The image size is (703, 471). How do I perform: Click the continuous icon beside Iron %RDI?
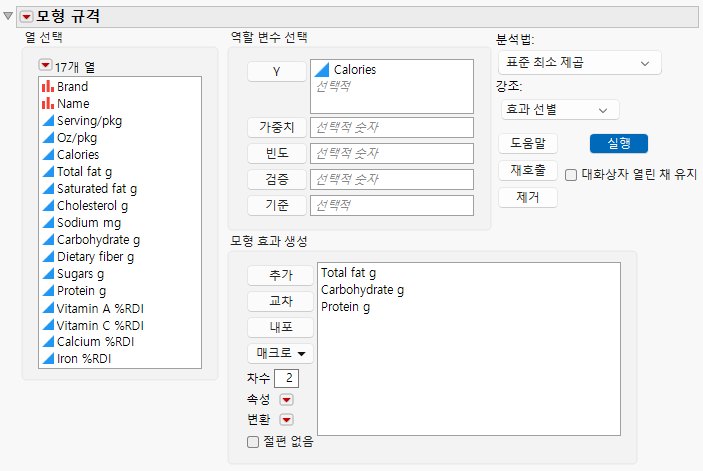coord(48,359)
